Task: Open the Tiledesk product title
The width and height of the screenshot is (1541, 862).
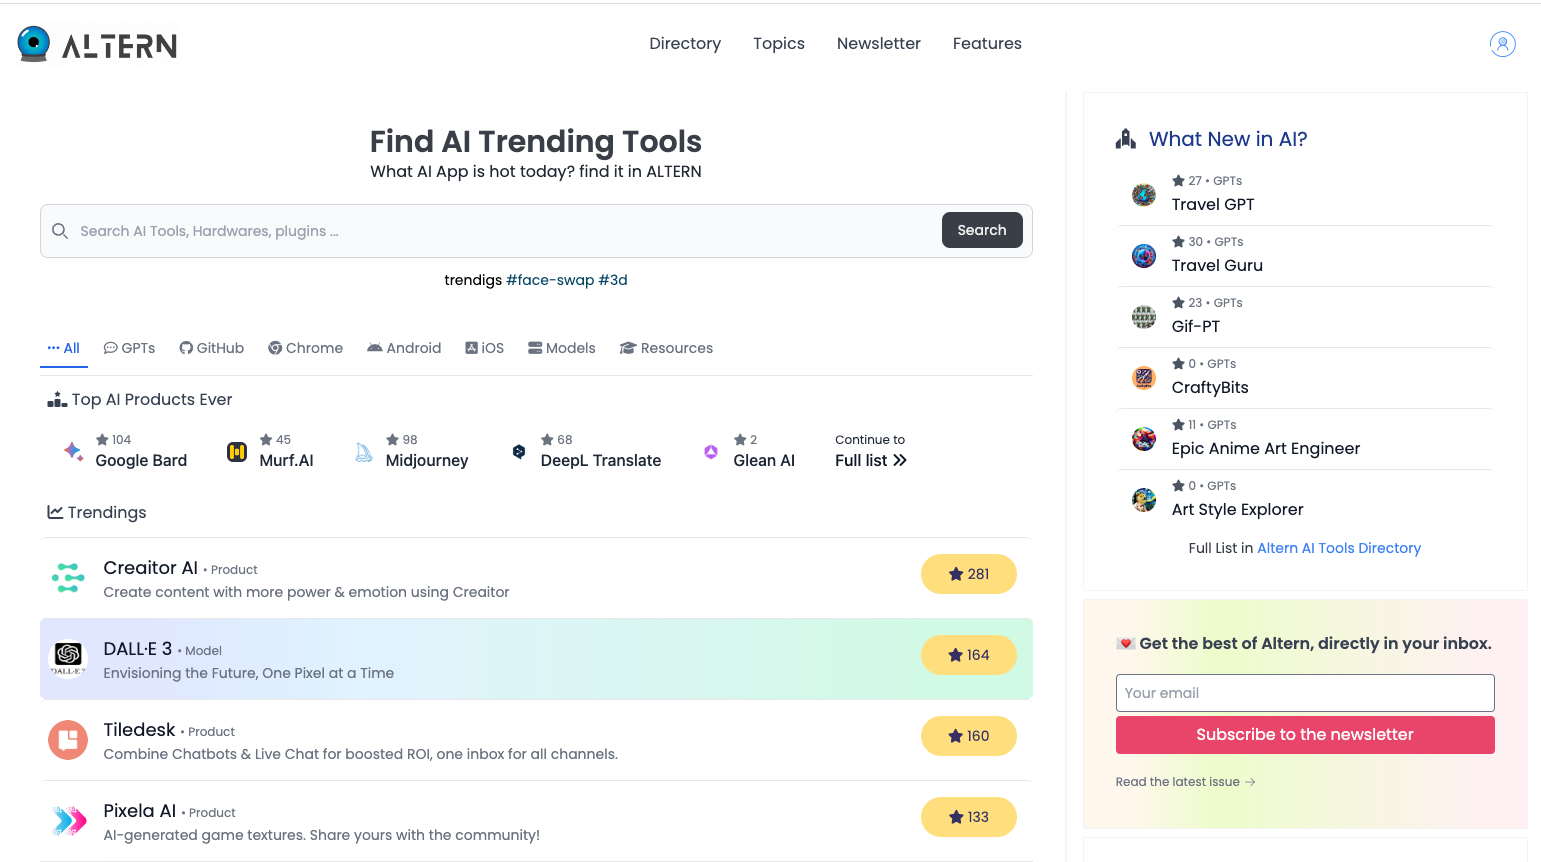Action: (x=140, y=730)
